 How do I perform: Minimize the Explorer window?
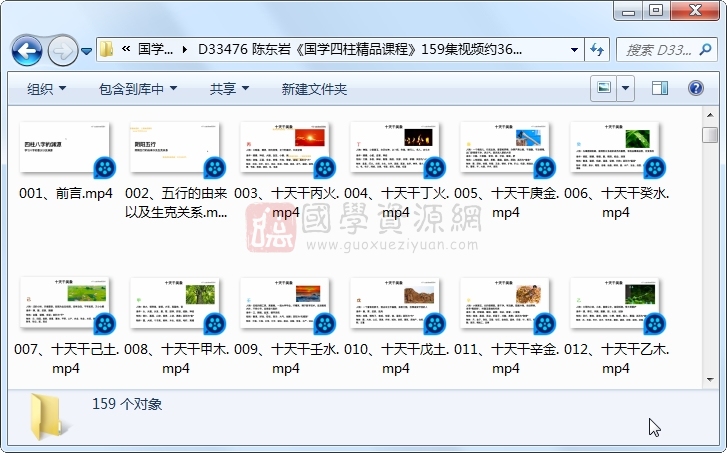click(x=628, y=11)
